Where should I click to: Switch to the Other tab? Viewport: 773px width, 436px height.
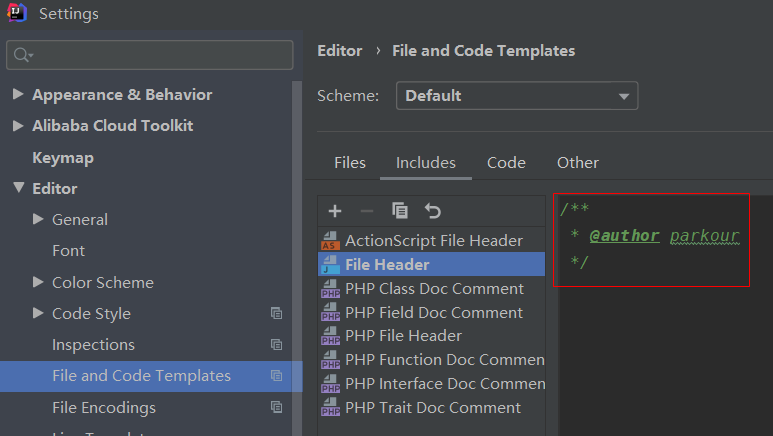point(578,163)
